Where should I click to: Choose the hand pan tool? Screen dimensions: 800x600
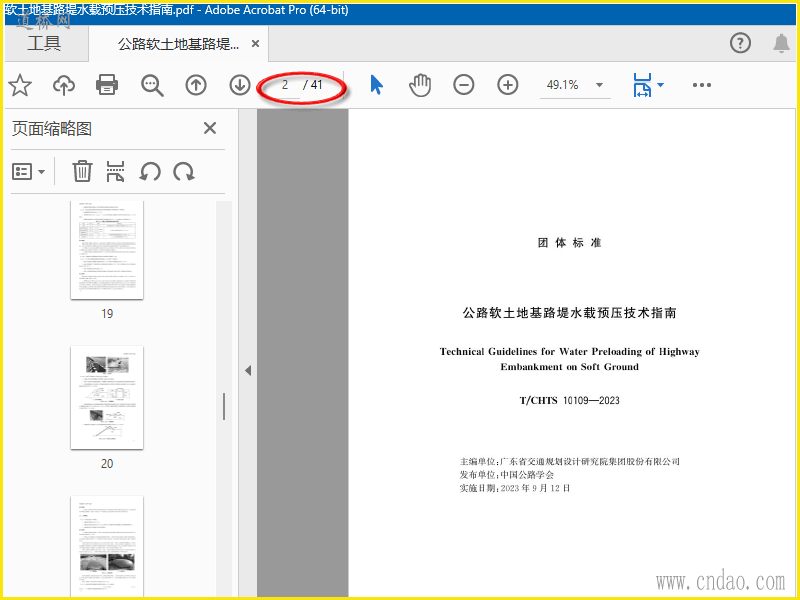click(x=420, y=85)
